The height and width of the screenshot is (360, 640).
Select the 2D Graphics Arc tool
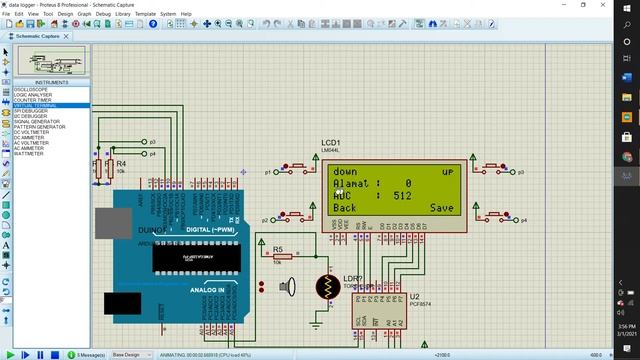click(x=6, y=225)
